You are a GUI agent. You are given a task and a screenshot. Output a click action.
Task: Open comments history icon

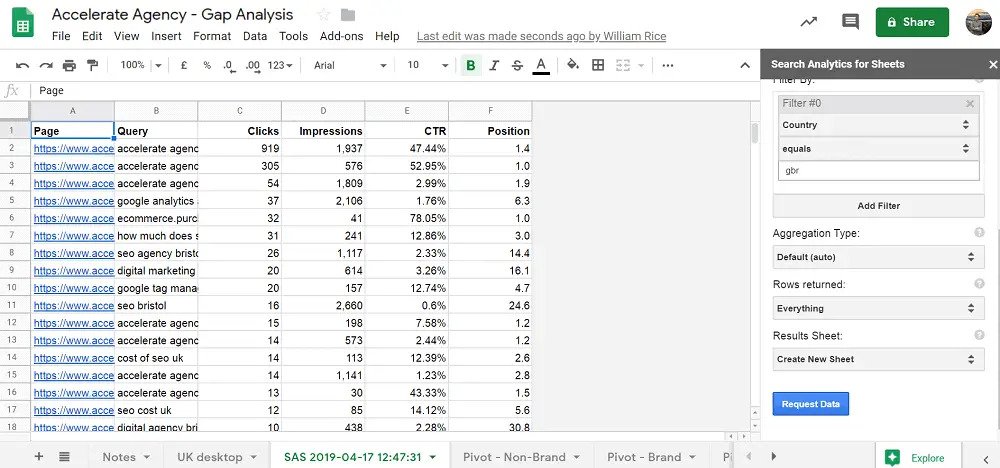click(x=850, y=22)
